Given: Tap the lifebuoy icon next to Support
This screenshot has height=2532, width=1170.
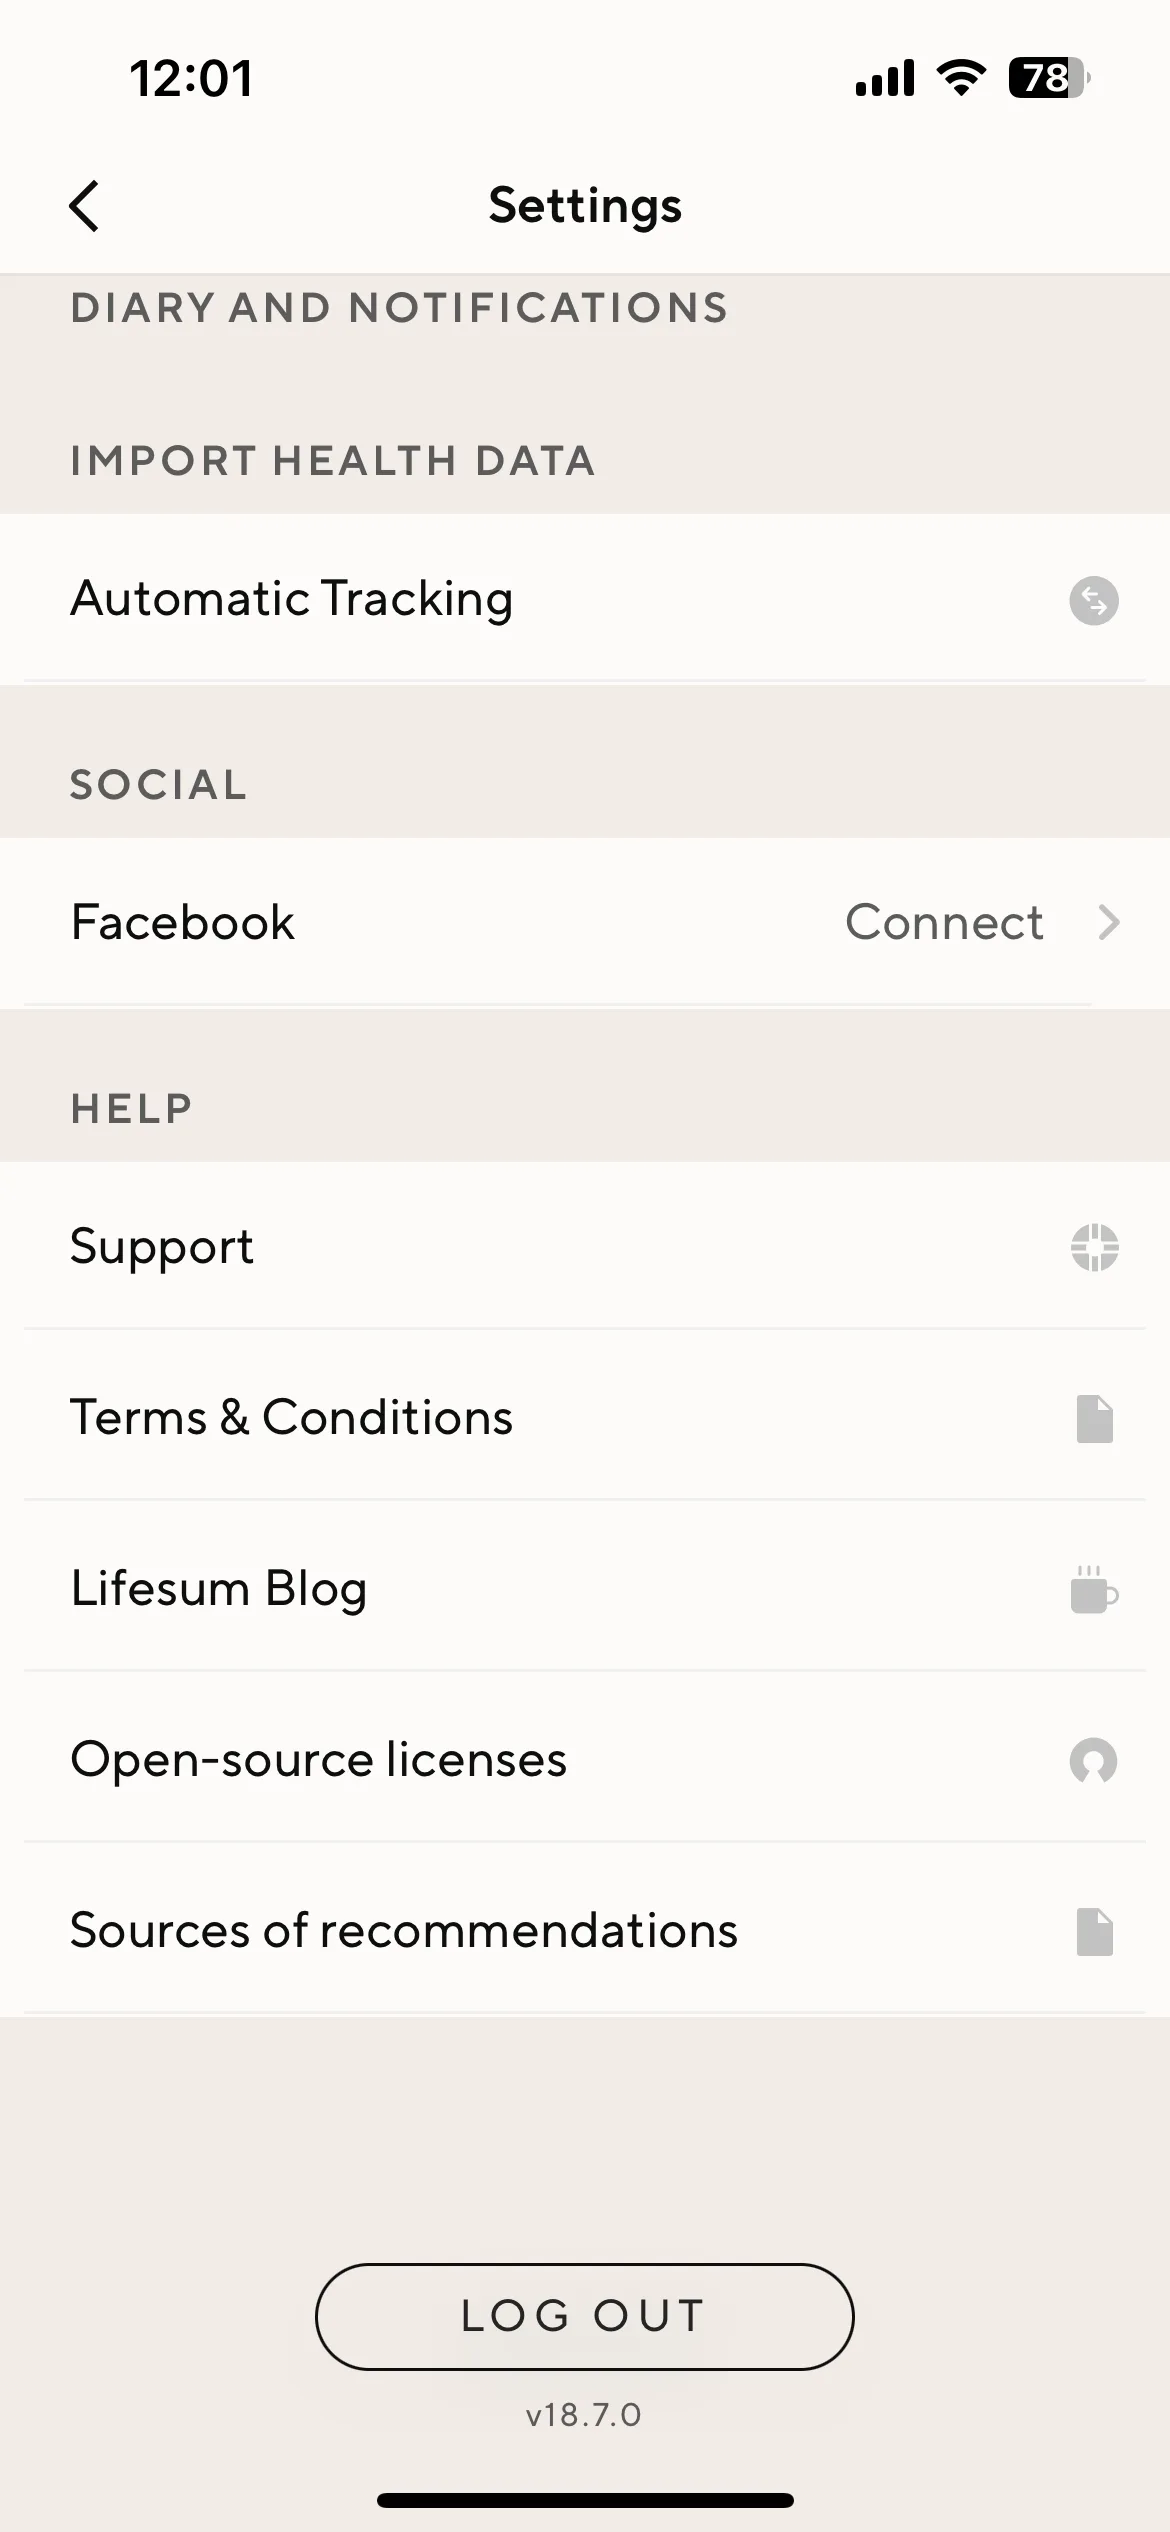Looking at the screenshot, I should (x=1094, y=1247).
